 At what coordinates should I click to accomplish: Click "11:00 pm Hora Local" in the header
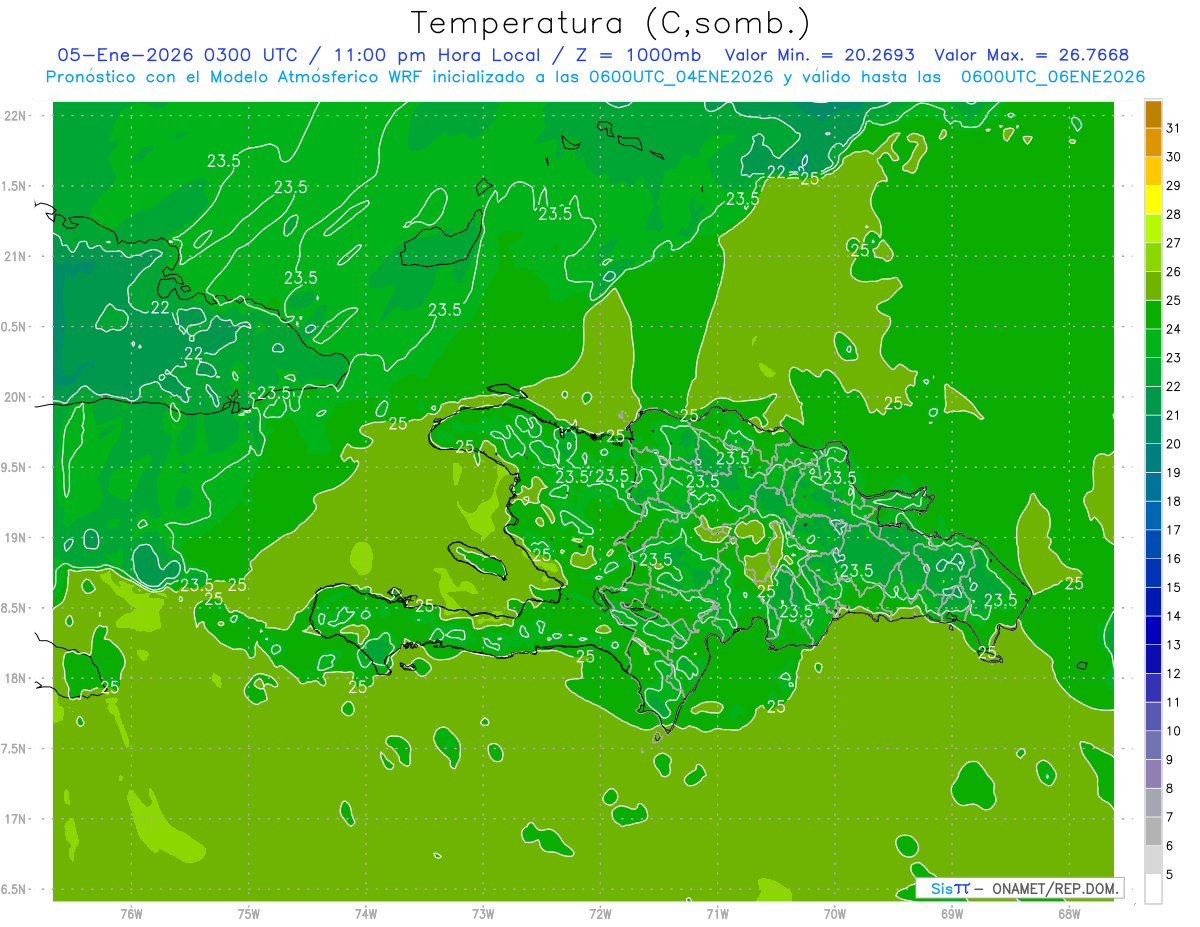(x=437, y=56)
